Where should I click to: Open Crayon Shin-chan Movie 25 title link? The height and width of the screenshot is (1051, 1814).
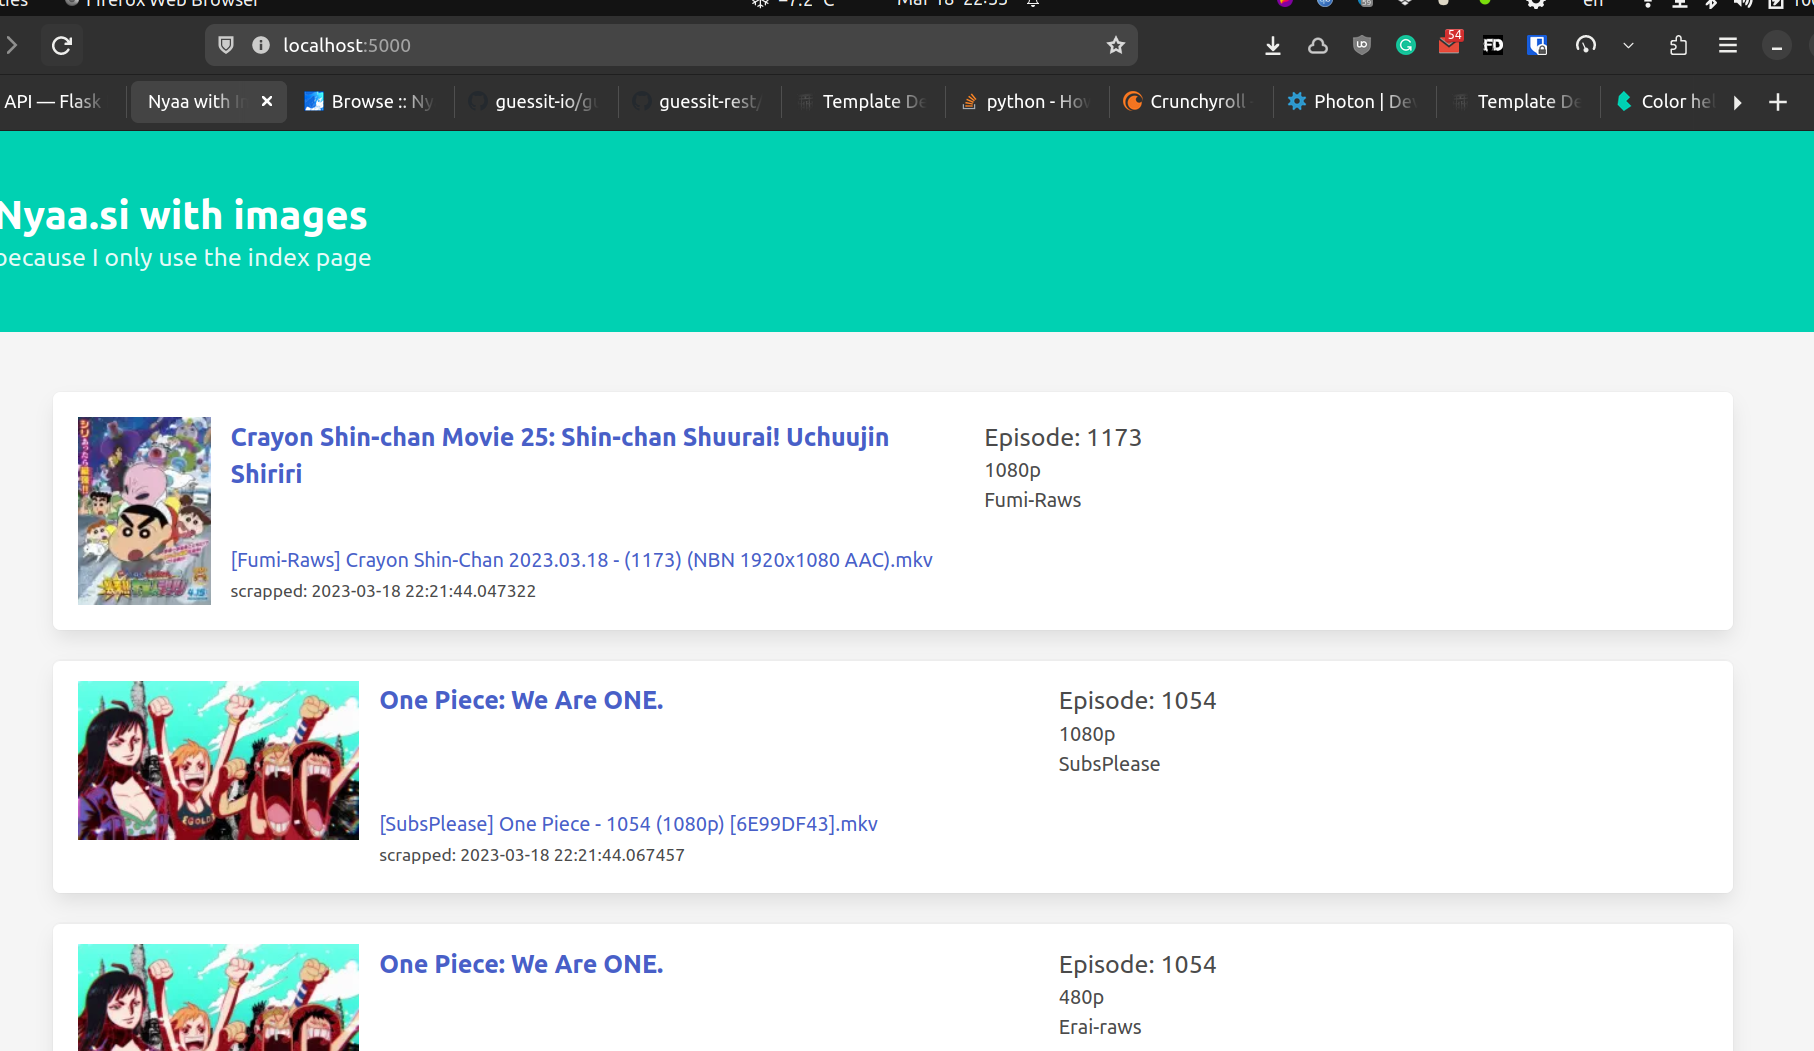(560, 455)
